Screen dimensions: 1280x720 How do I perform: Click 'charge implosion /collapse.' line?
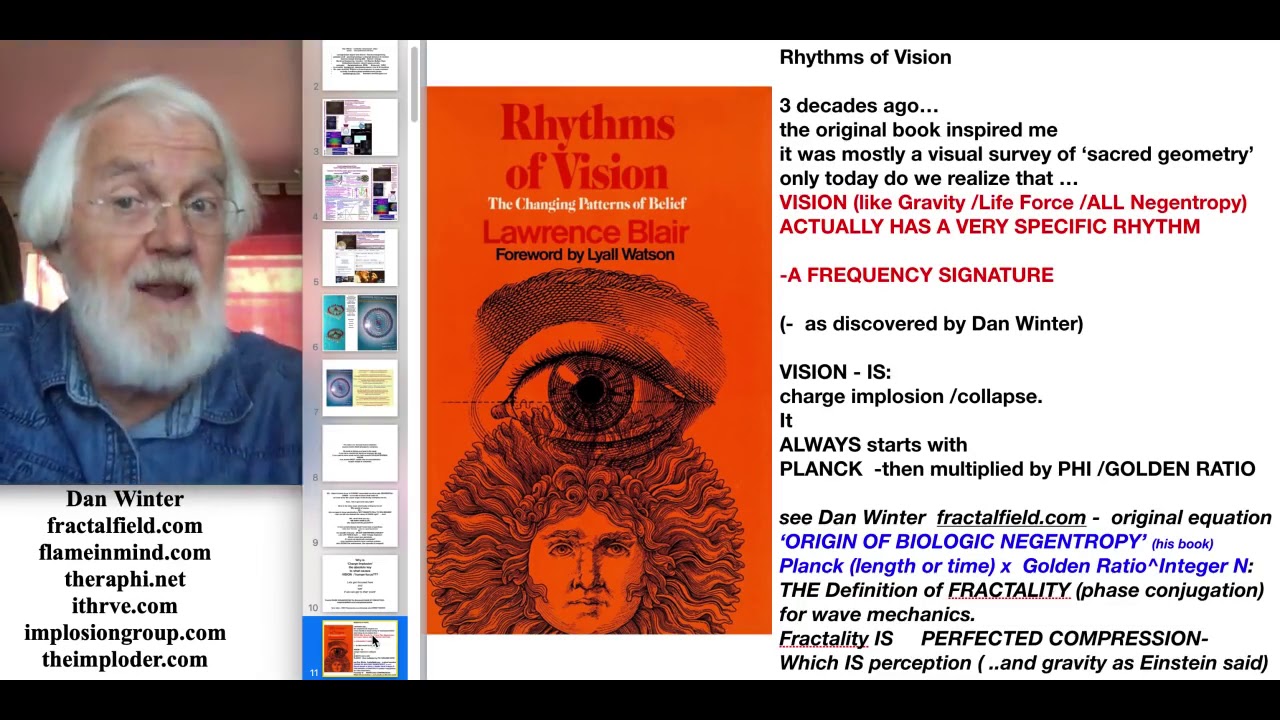[911, 397]
